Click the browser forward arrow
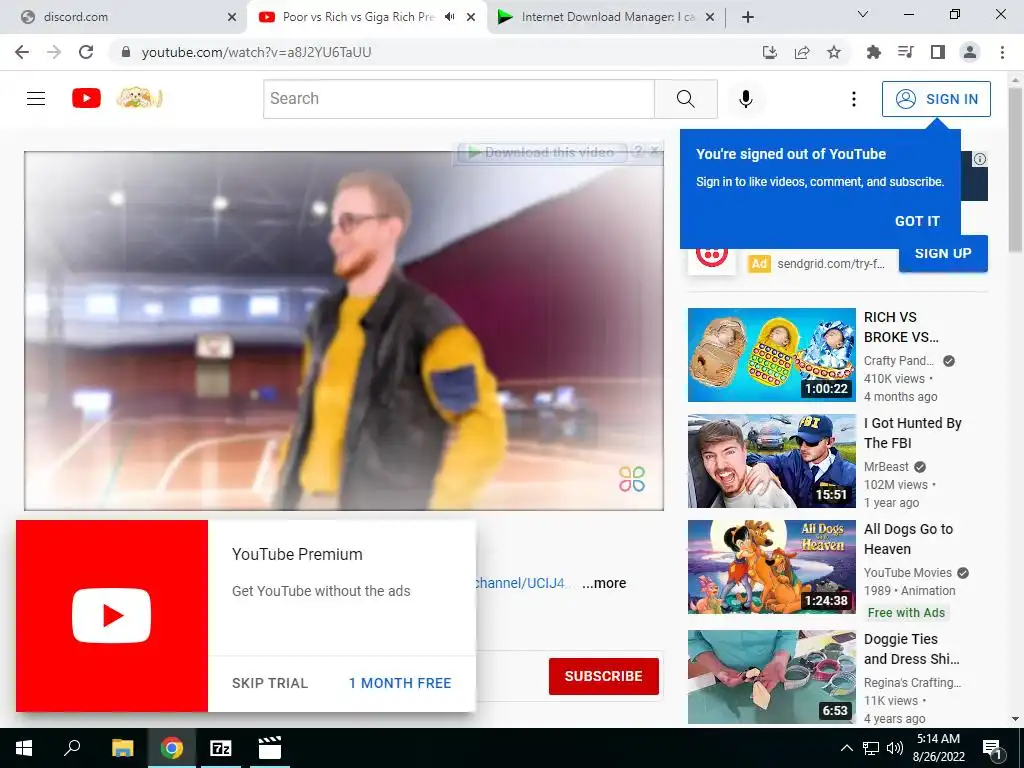Image resolution: width=1024 pixels, height=768 pixels. [x=54, y=52]
